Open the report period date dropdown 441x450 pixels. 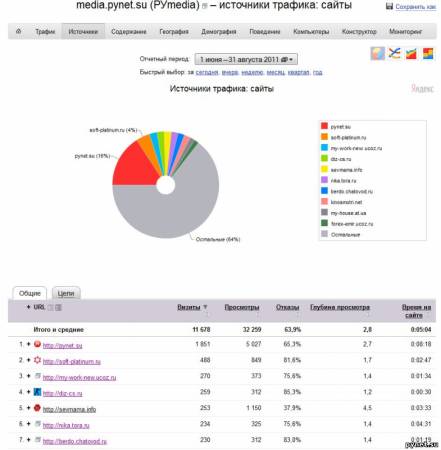tap(246, 59)
